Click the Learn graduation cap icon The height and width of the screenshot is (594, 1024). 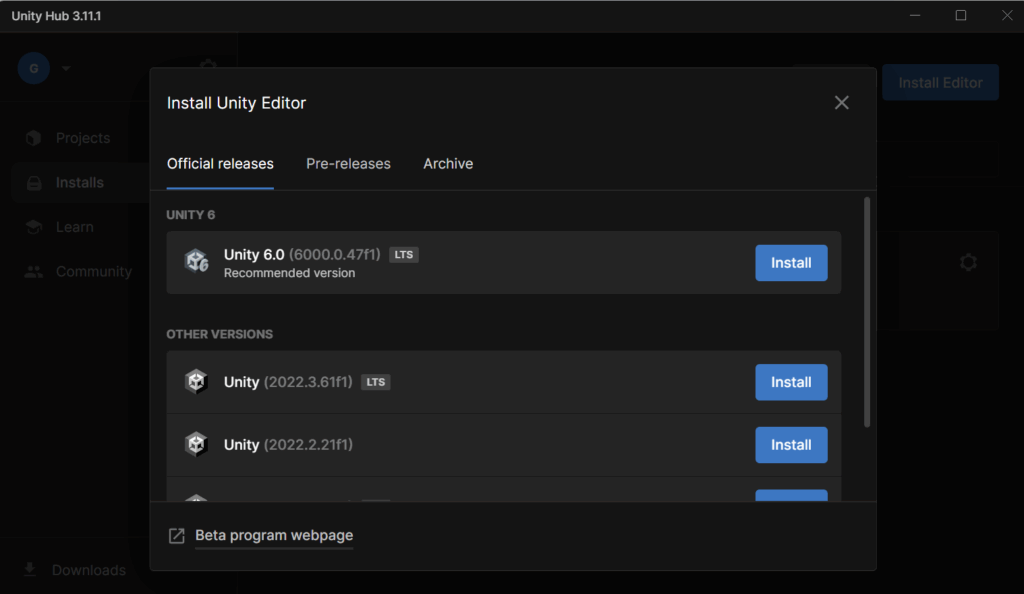33,227
